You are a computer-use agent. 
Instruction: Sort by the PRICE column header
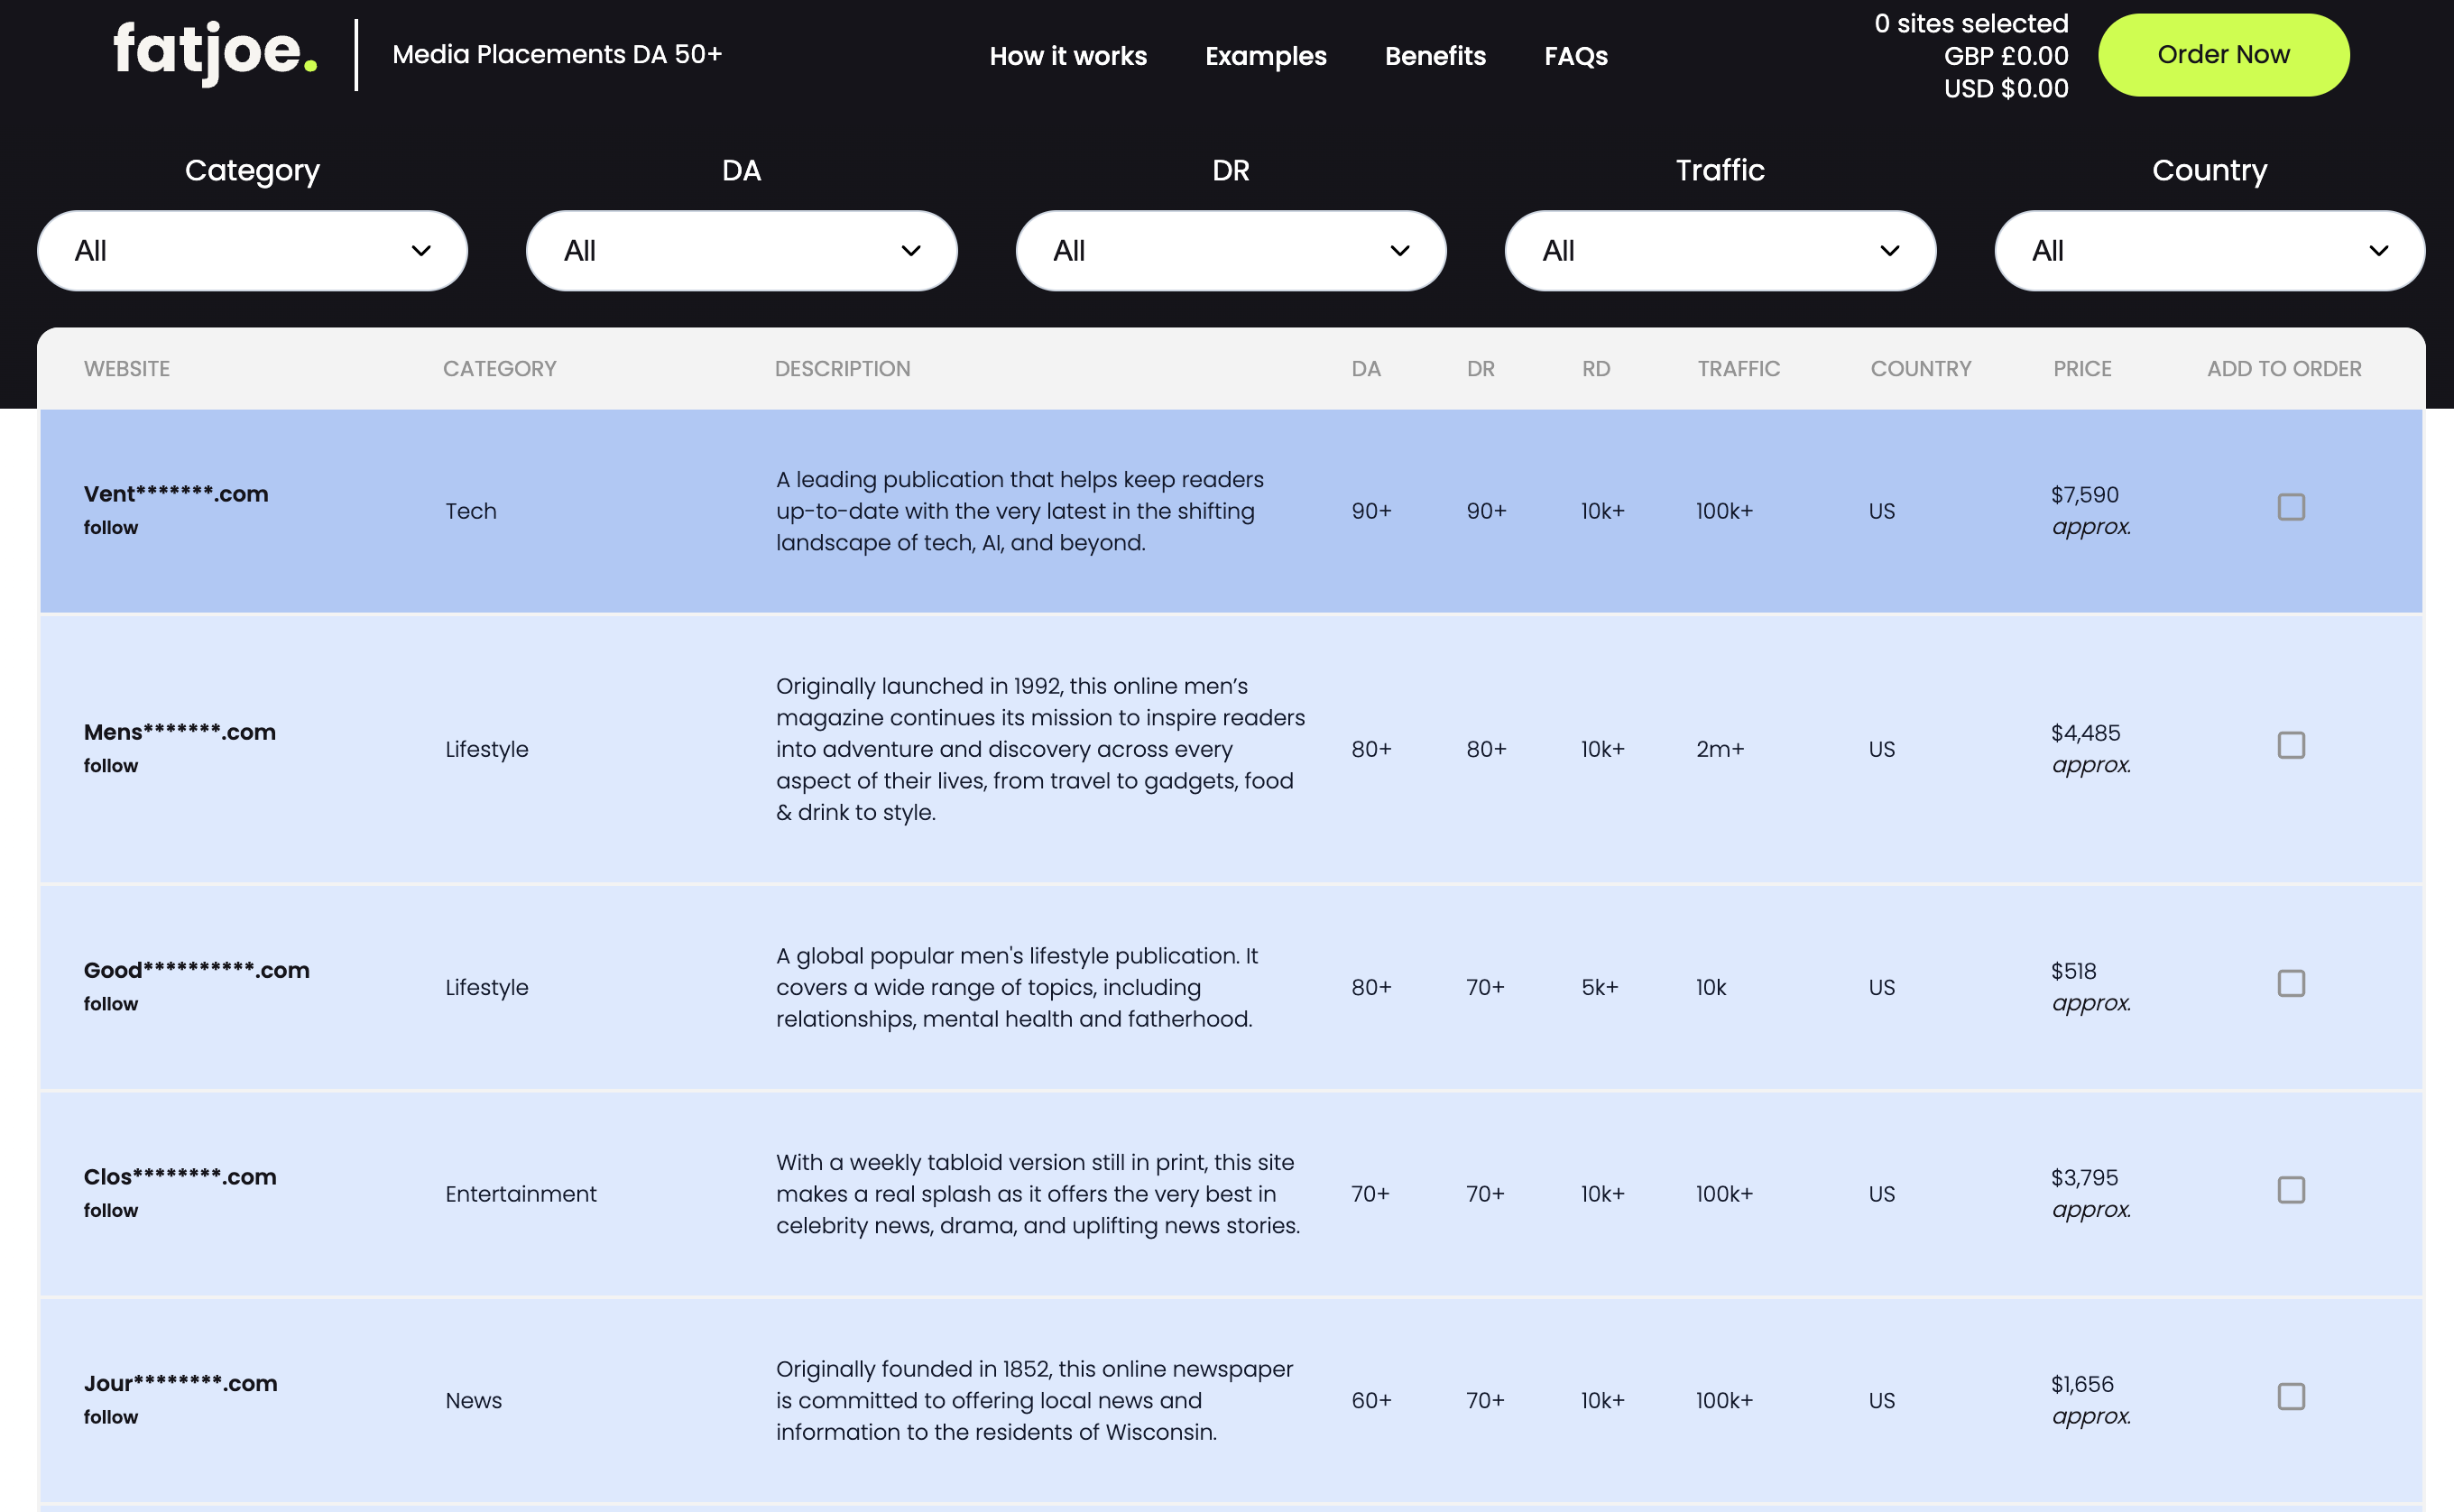coord(2082,368)
